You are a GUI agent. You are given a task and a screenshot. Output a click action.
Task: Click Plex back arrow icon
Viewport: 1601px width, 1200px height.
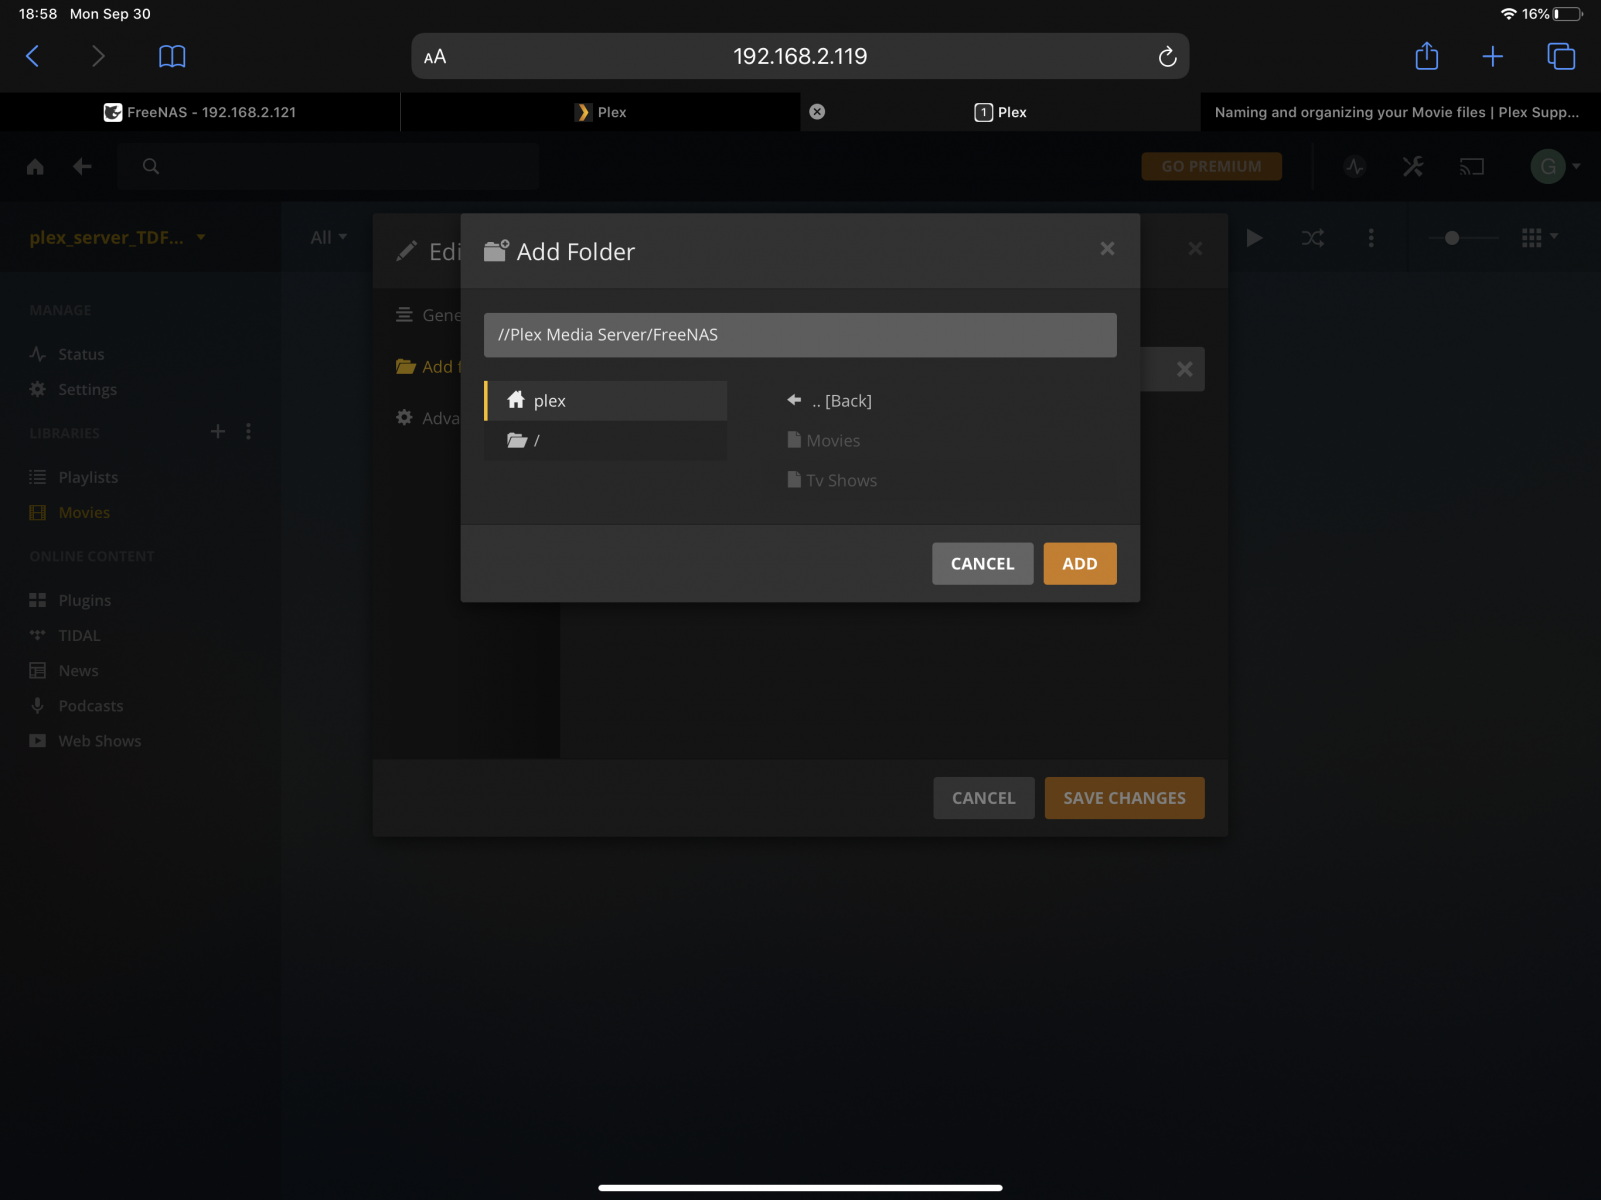click(82, 166)
